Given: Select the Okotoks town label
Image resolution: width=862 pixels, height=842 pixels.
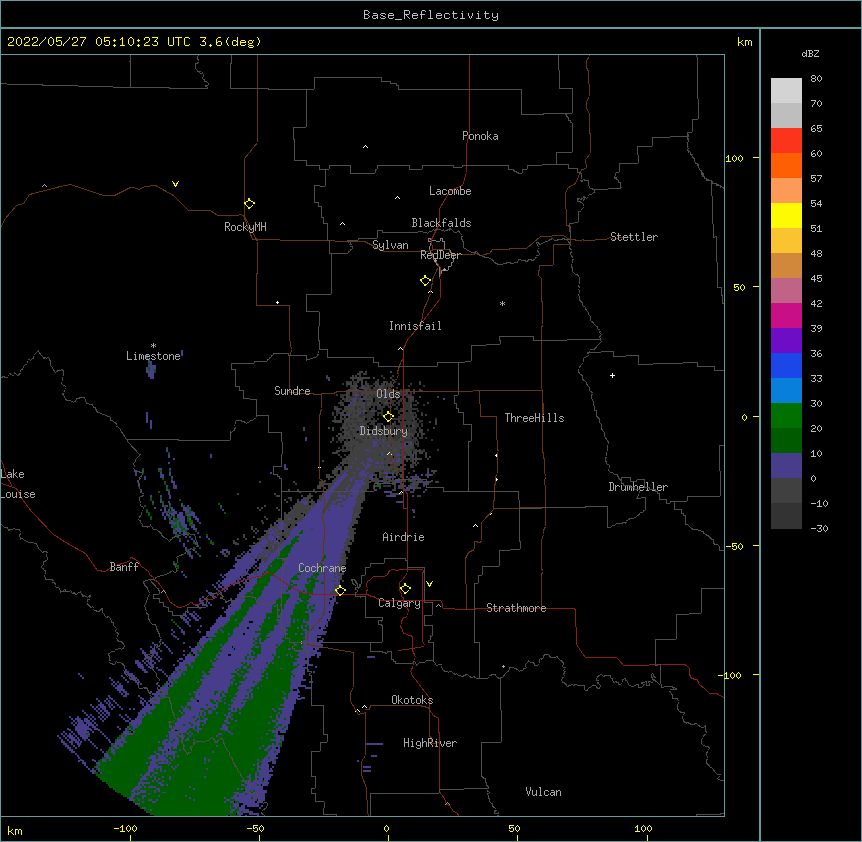Looking at the screenshot, I should (x=412, y=700).
